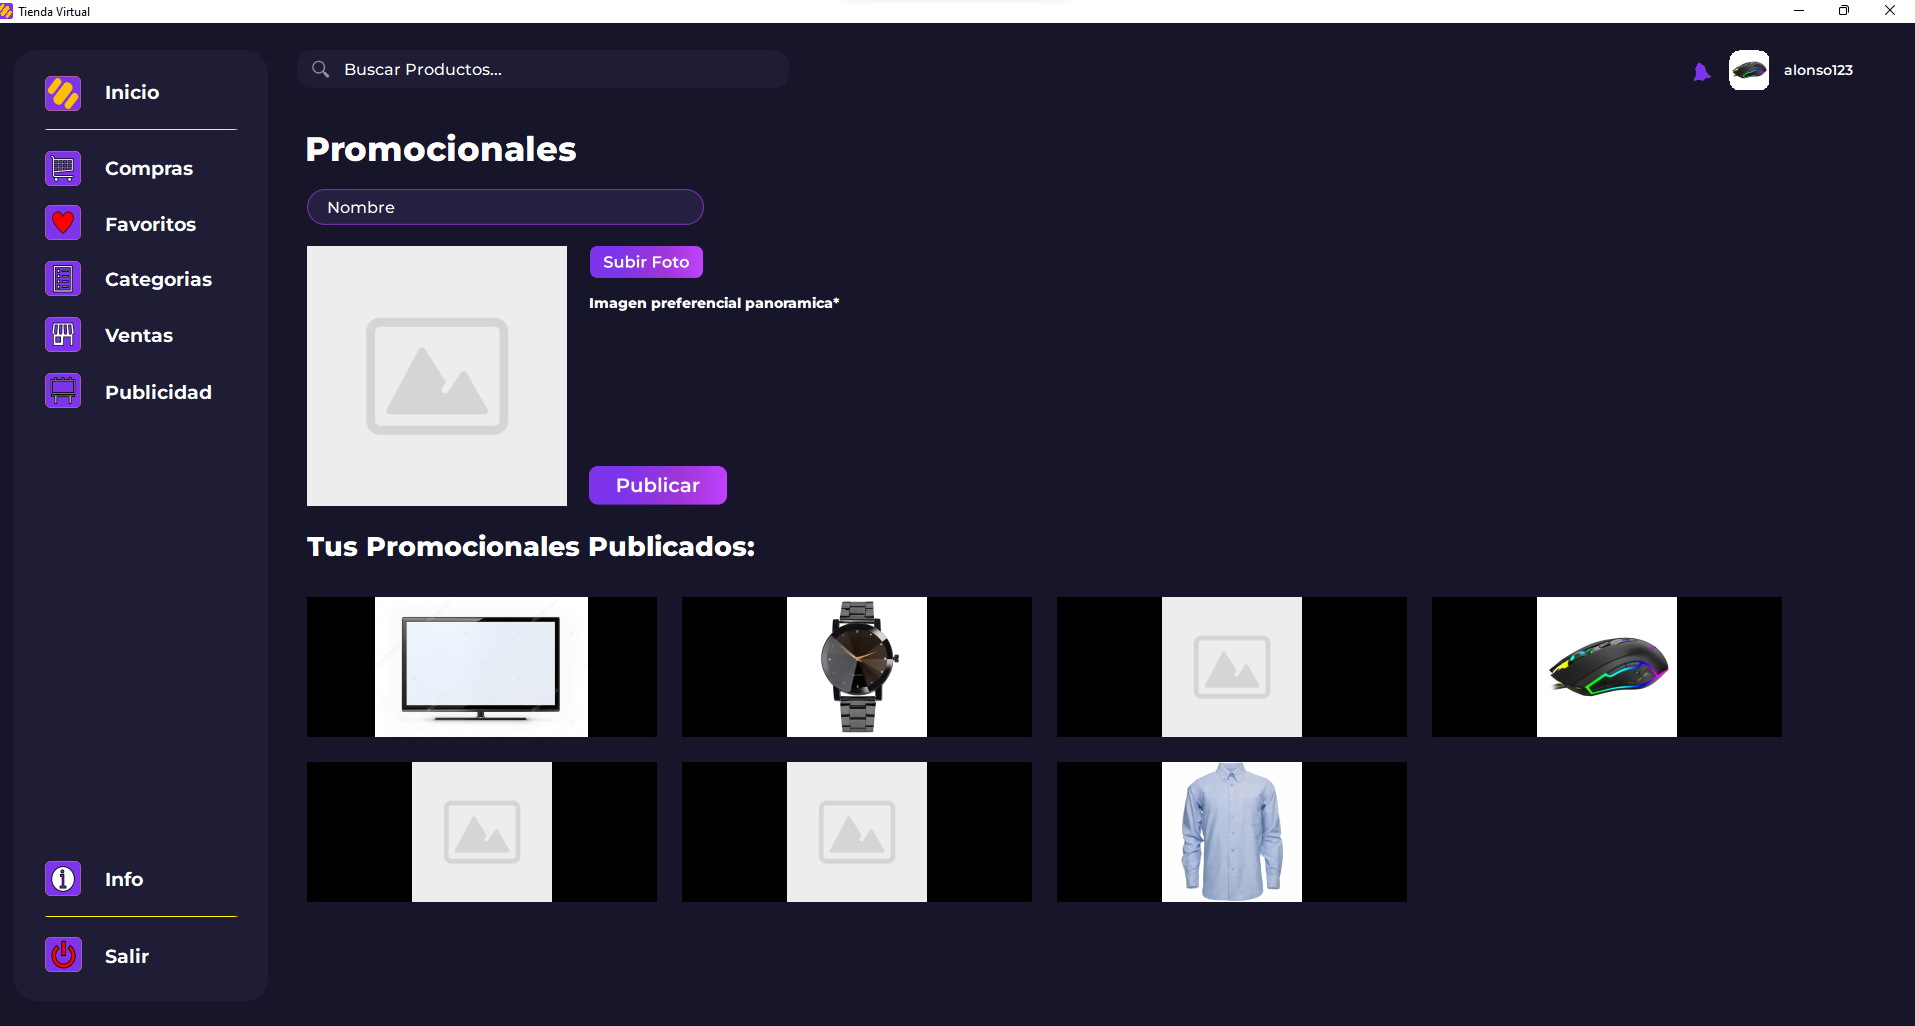The image size is (1915, 1026).
Task: Open the notification bell icon
Action: pyautogui.click(x=1702, y=70)
